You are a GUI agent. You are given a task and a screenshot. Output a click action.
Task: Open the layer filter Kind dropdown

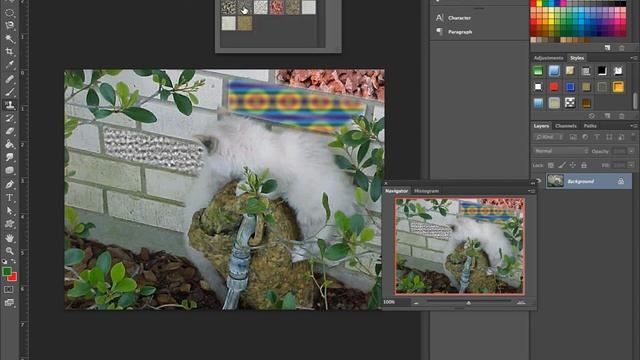(x=549, y=137)
